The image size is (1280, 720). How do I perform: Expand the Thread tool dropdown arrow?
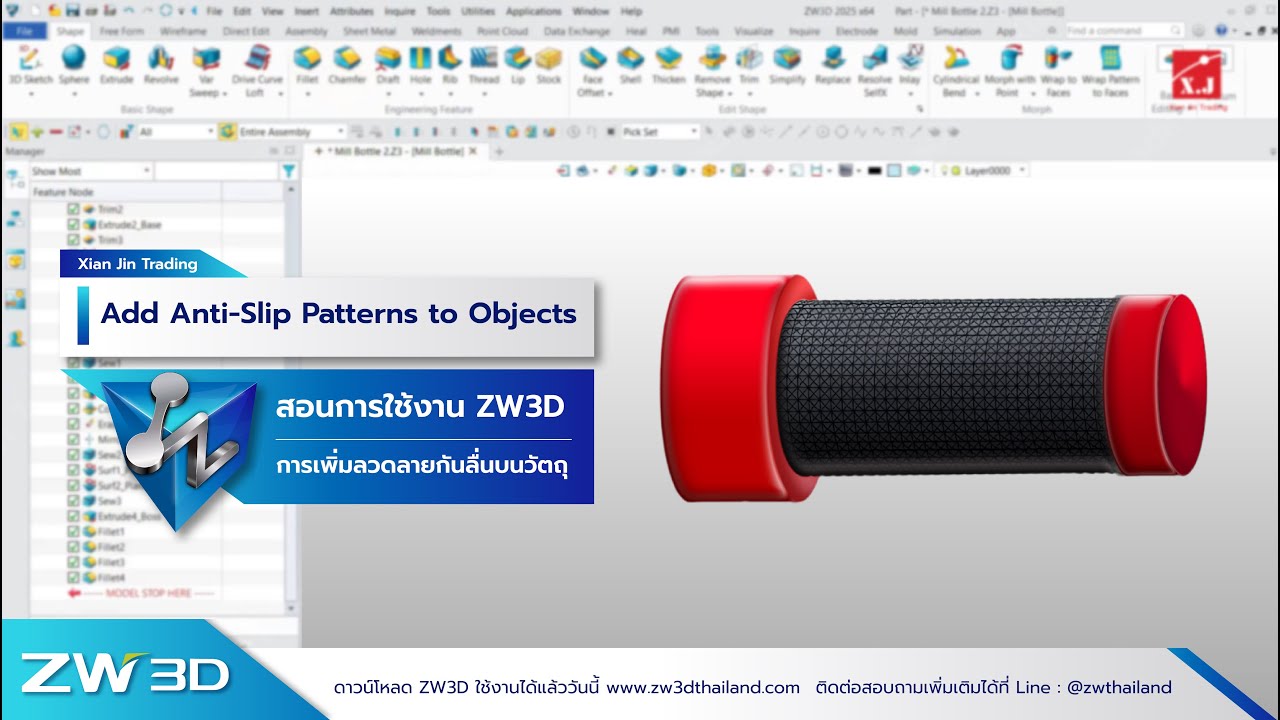click(483, 94)
